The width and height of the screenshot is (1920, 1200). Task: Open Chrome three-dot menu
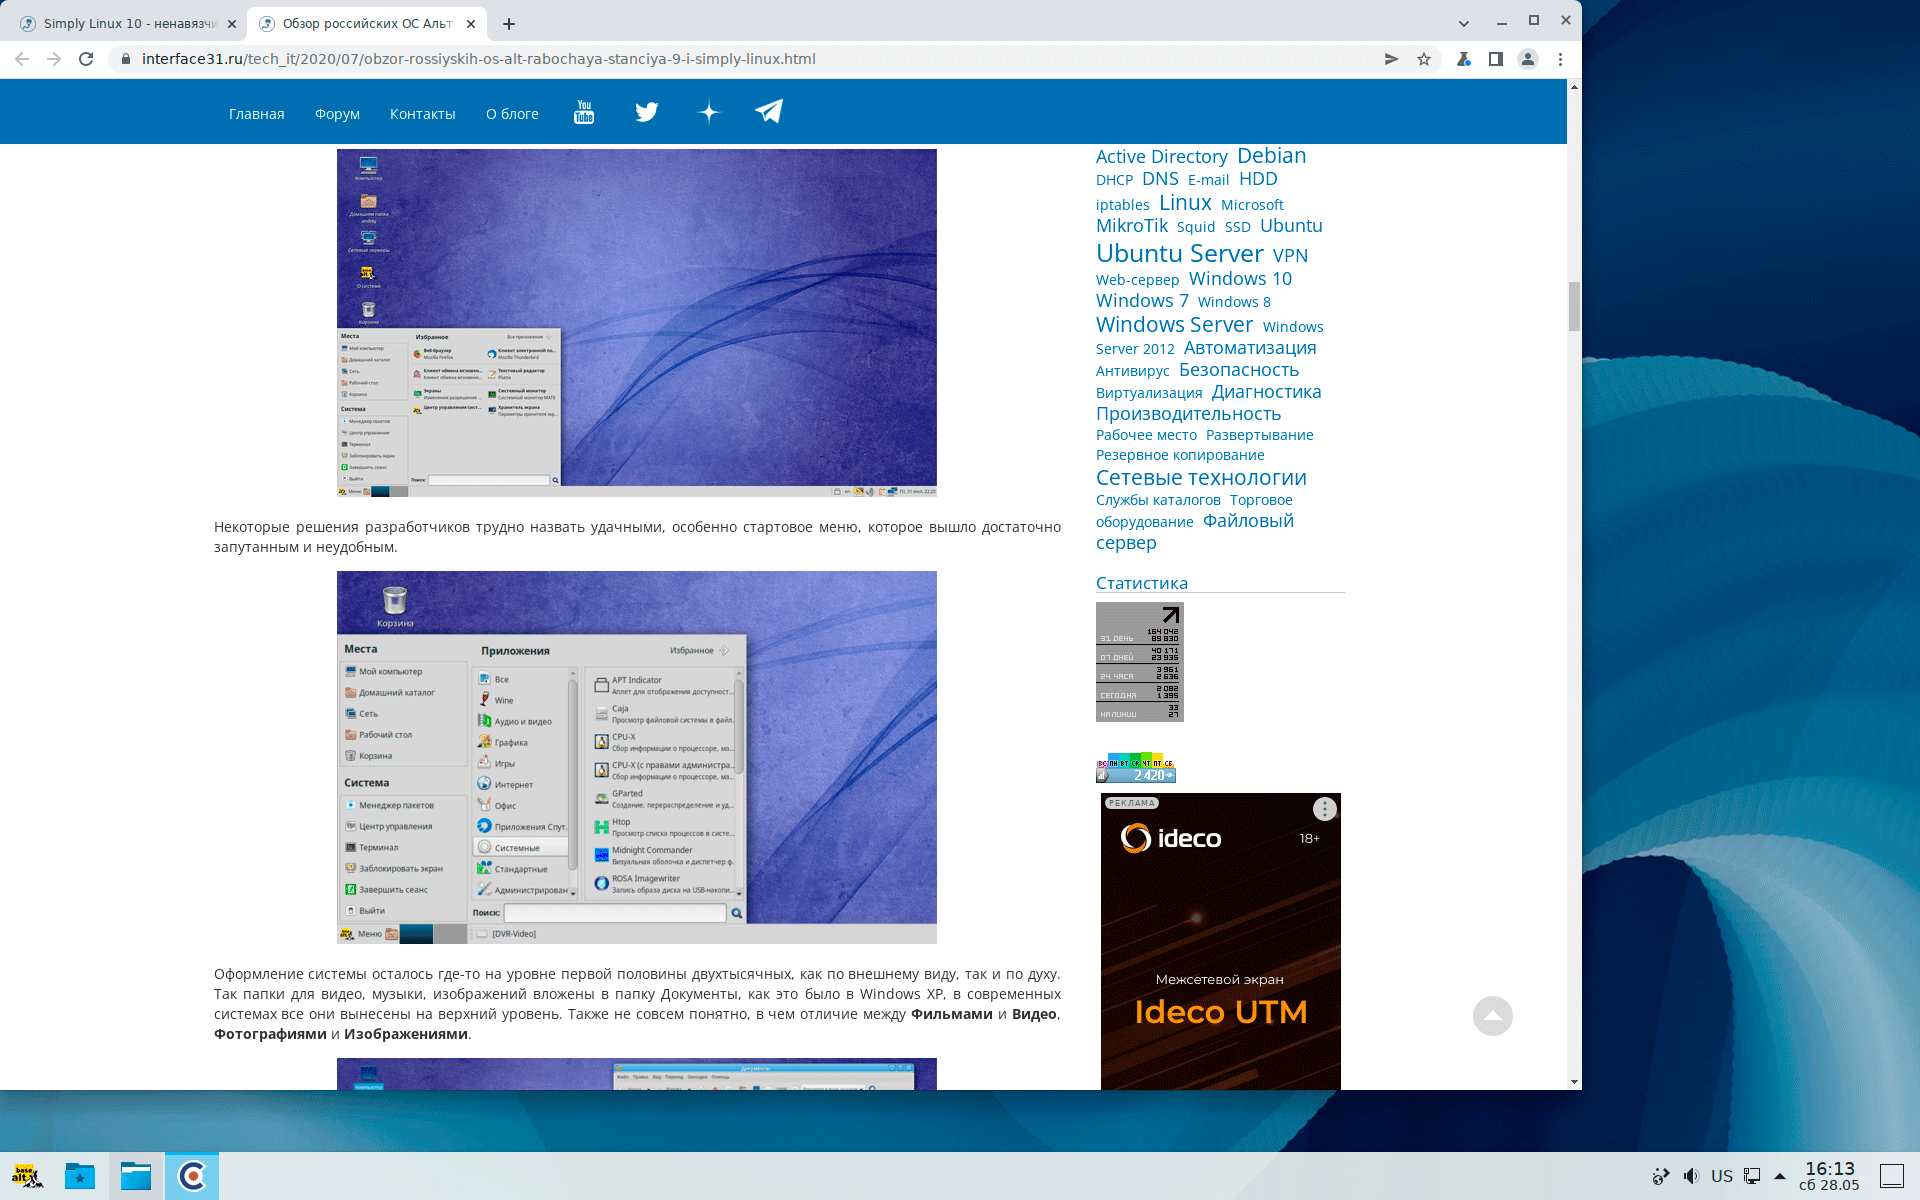[1560, 59]
